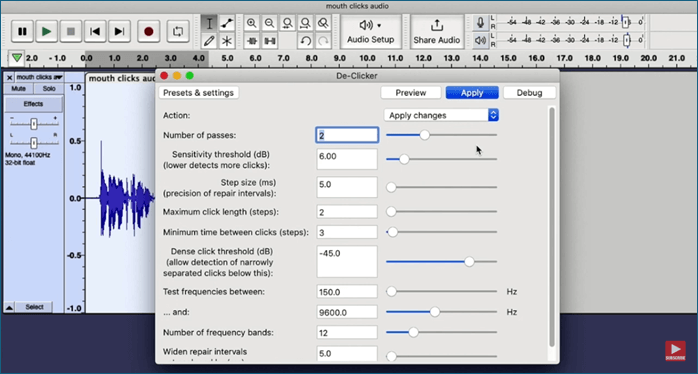Click the green timeline playhead triangle
This screenshot has width=698, height=374.
[17, 58]
